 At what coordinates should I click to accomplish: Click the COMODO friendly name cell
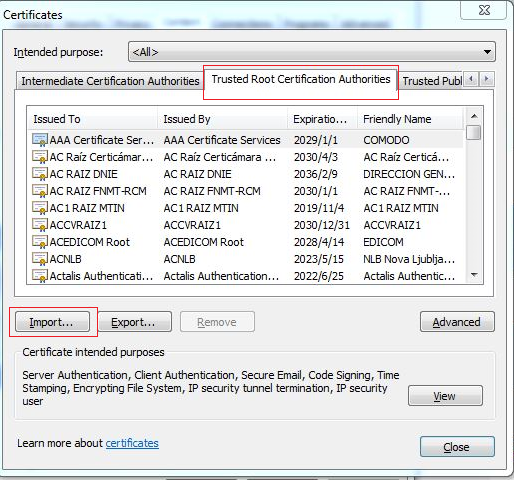(386, 140)
